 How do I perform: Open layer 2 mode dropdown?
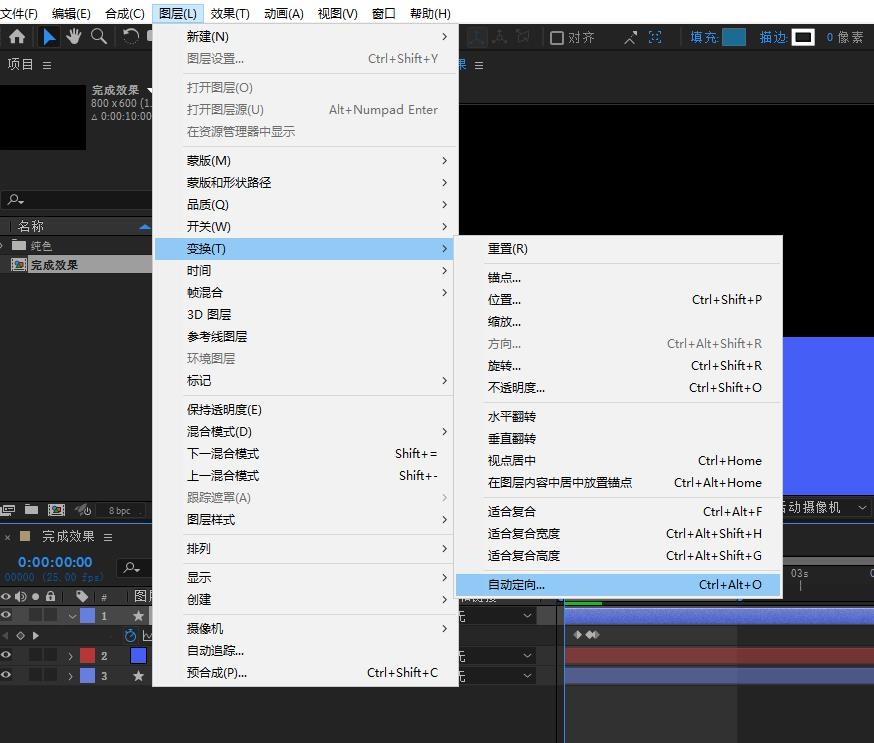point(527,656)
